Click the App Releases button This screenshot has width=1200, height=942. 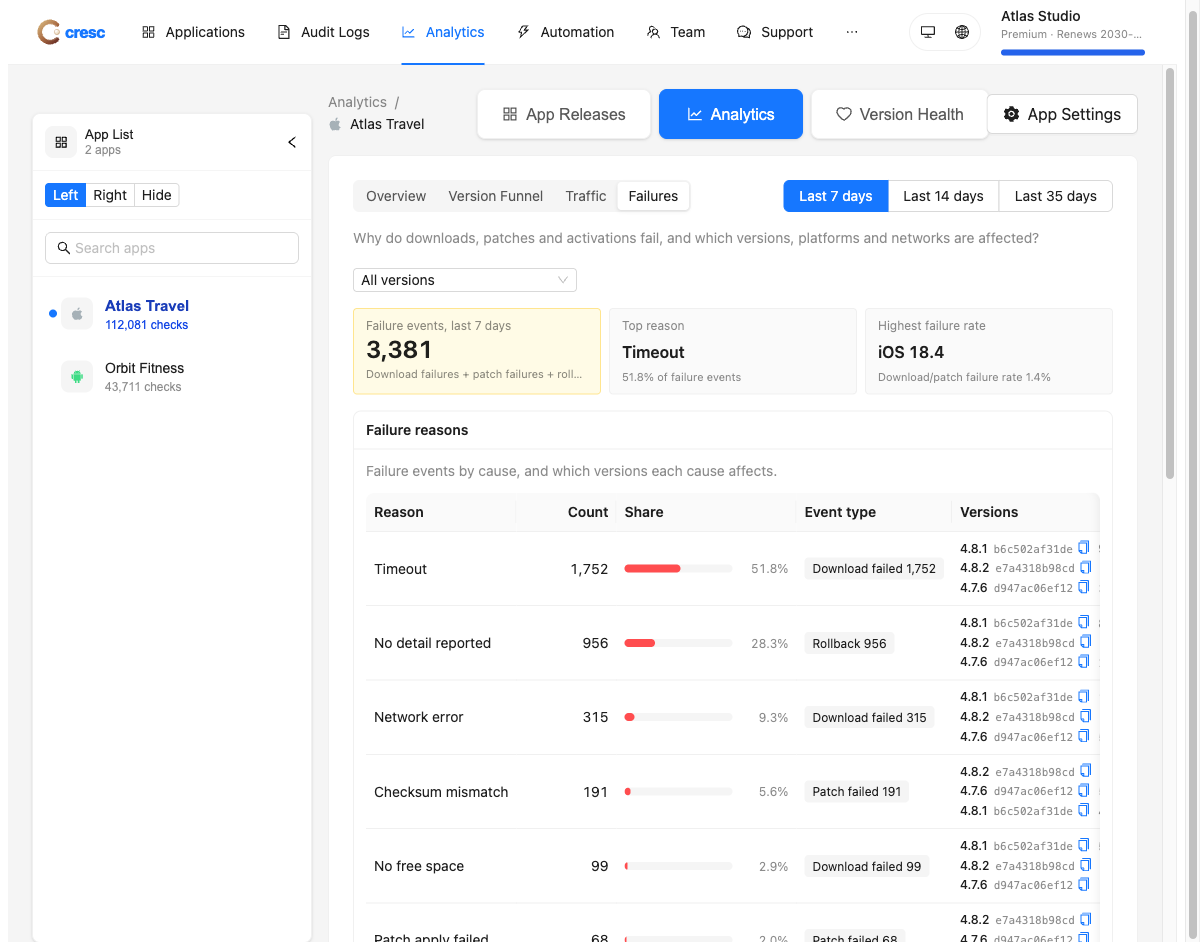564,114
